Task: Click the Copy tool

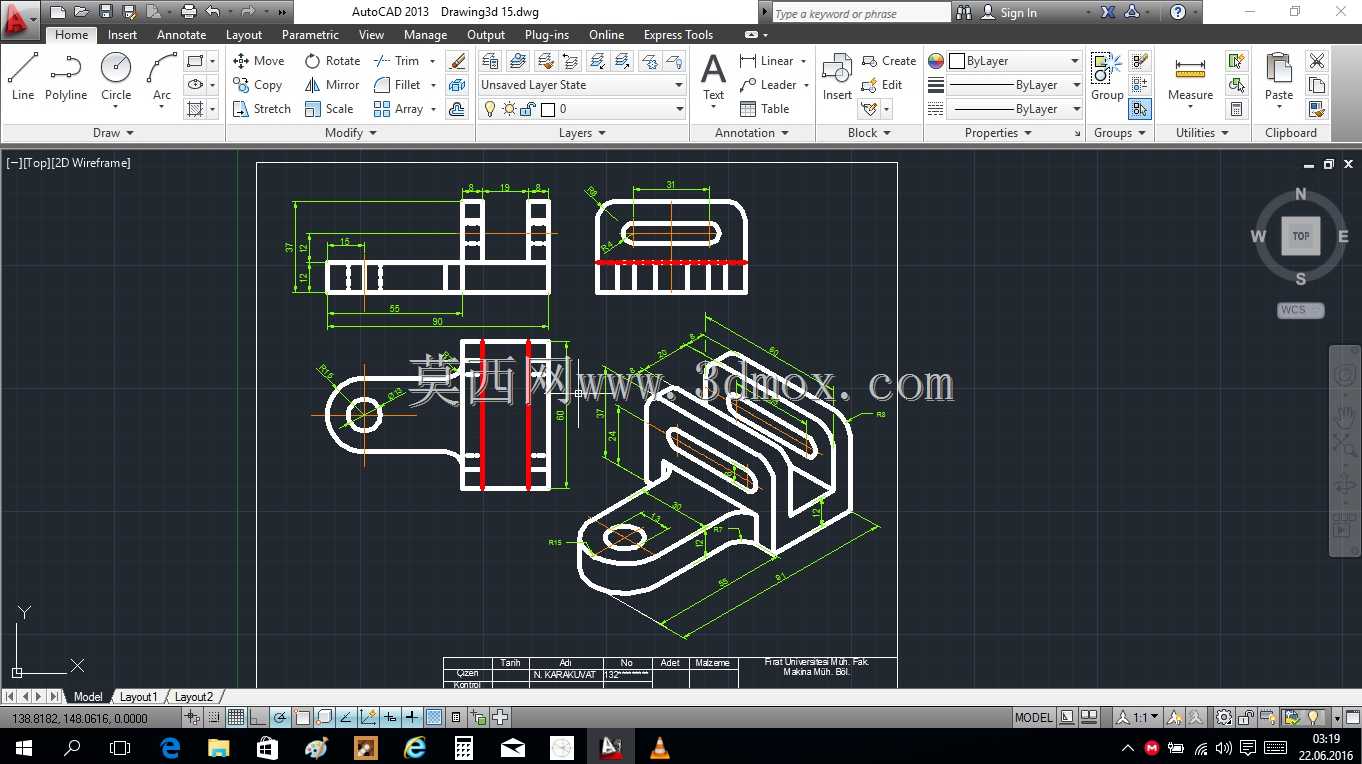Action: 258,85
